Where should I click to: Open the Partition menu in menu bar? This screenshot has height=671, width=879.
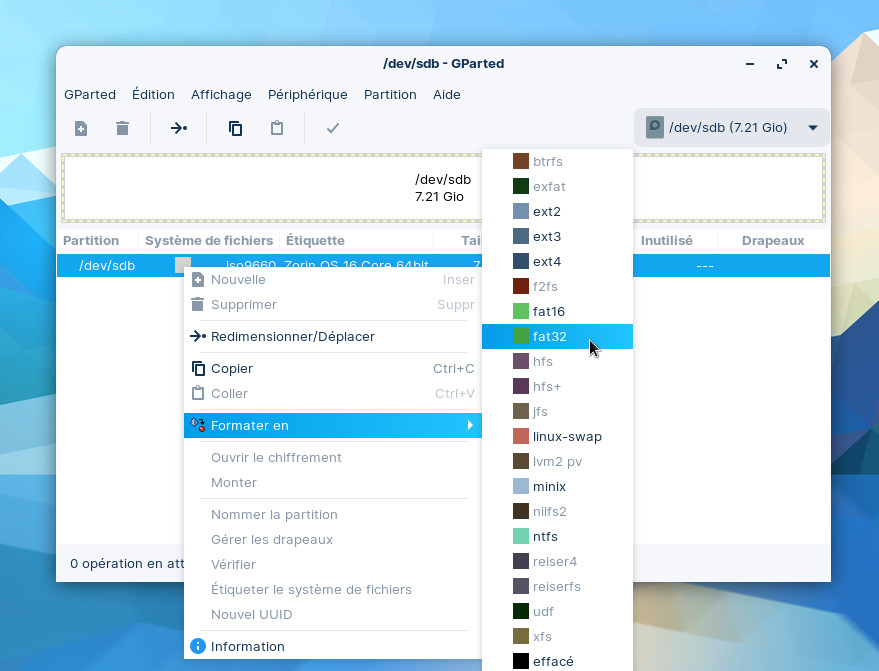pyautogui.click(x=390, y=94)
